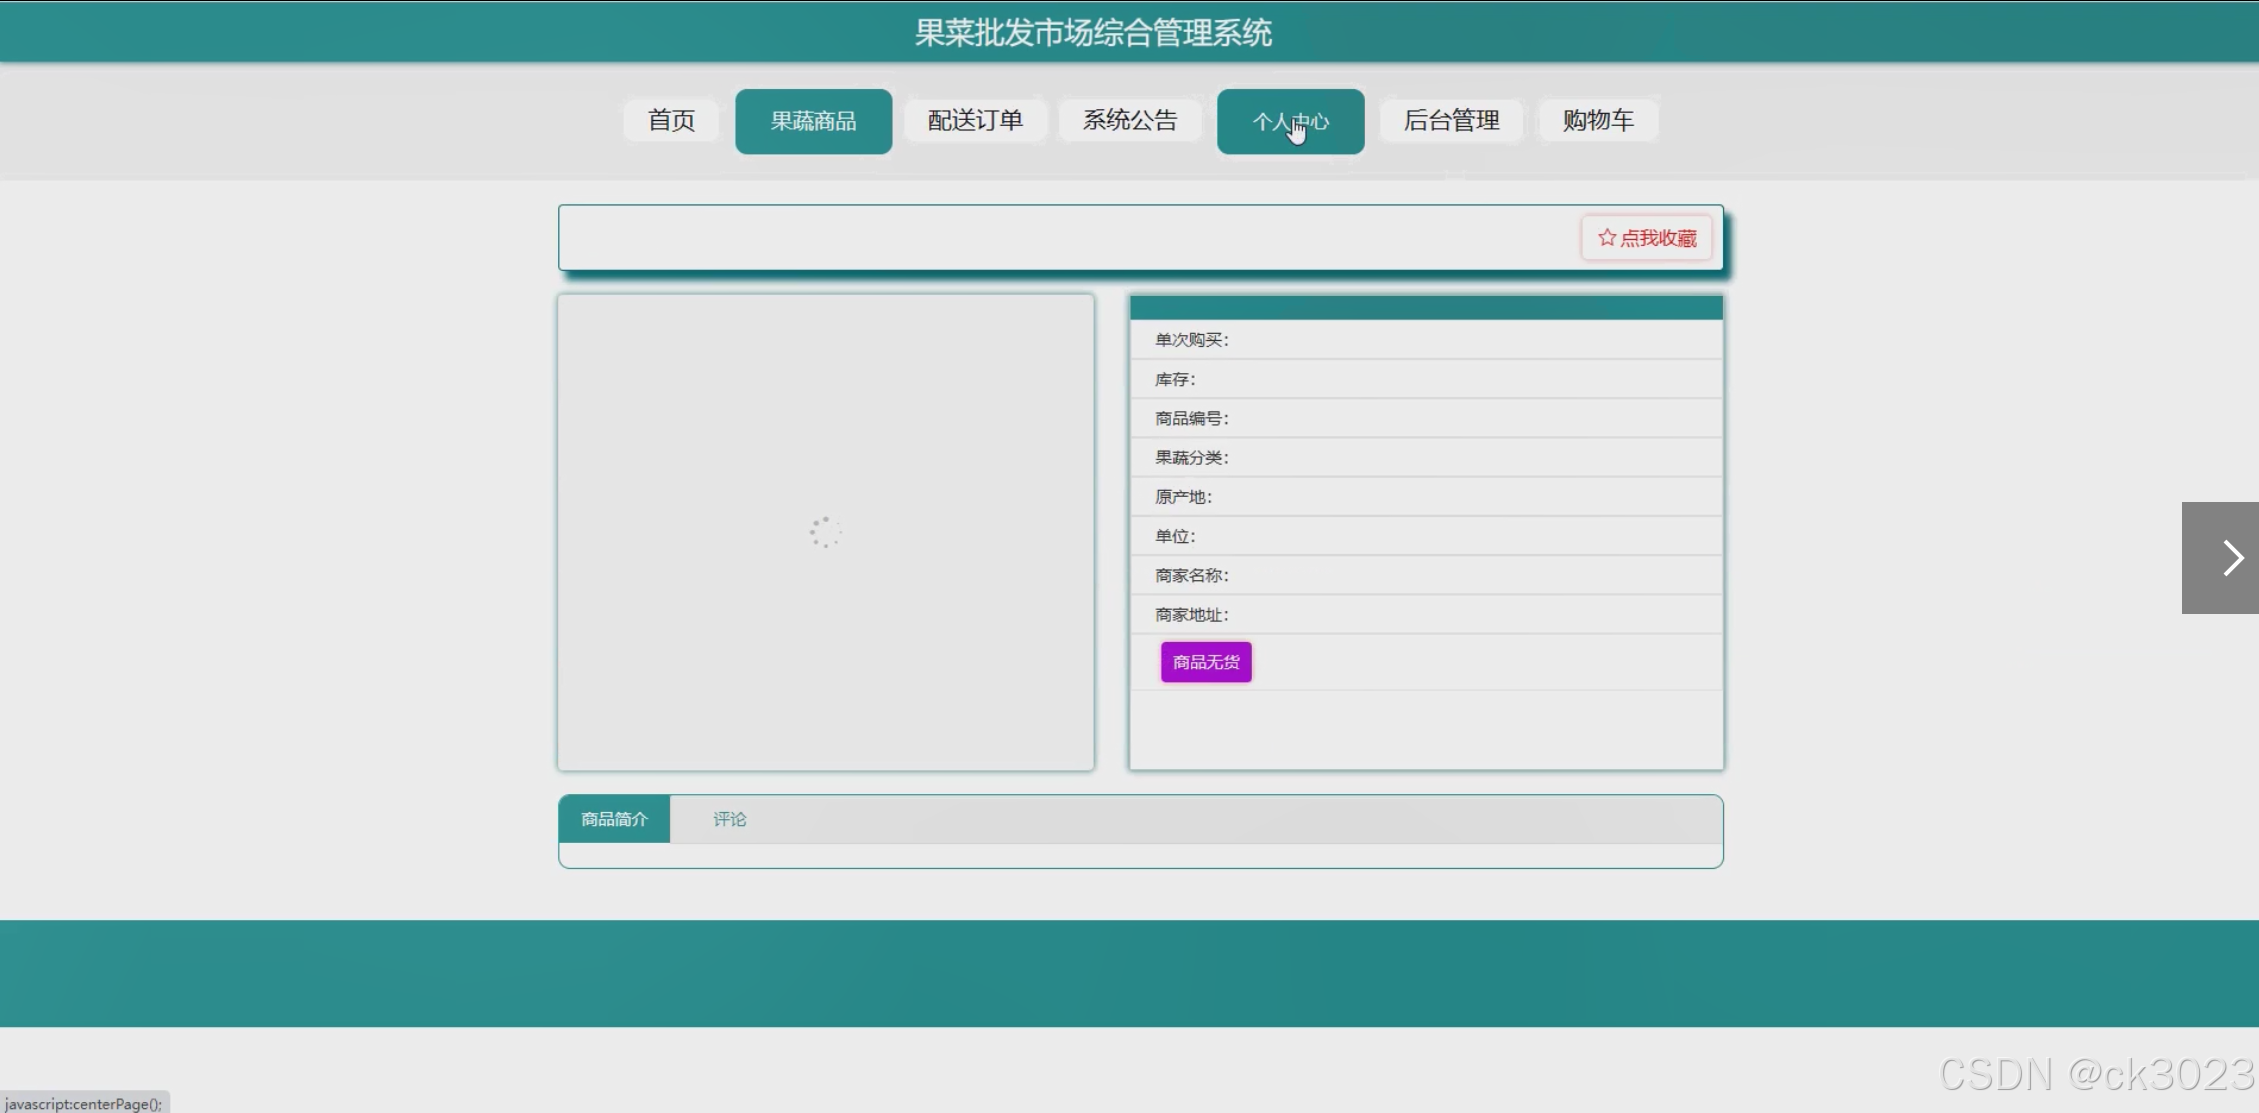Open 配送订单 page
The width and height of the screenshot is (2259, 1113).
point(975,121)
